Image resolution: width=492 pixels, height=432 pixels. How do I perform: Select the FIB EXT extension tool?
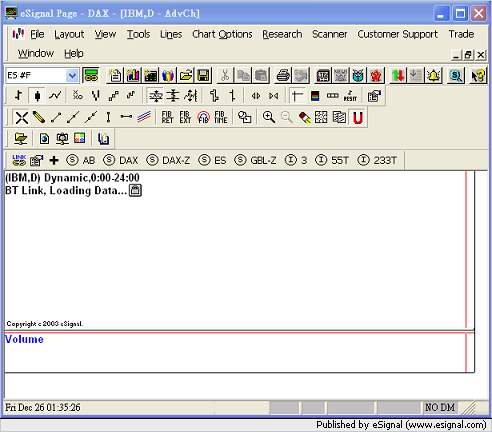[185, 117]
